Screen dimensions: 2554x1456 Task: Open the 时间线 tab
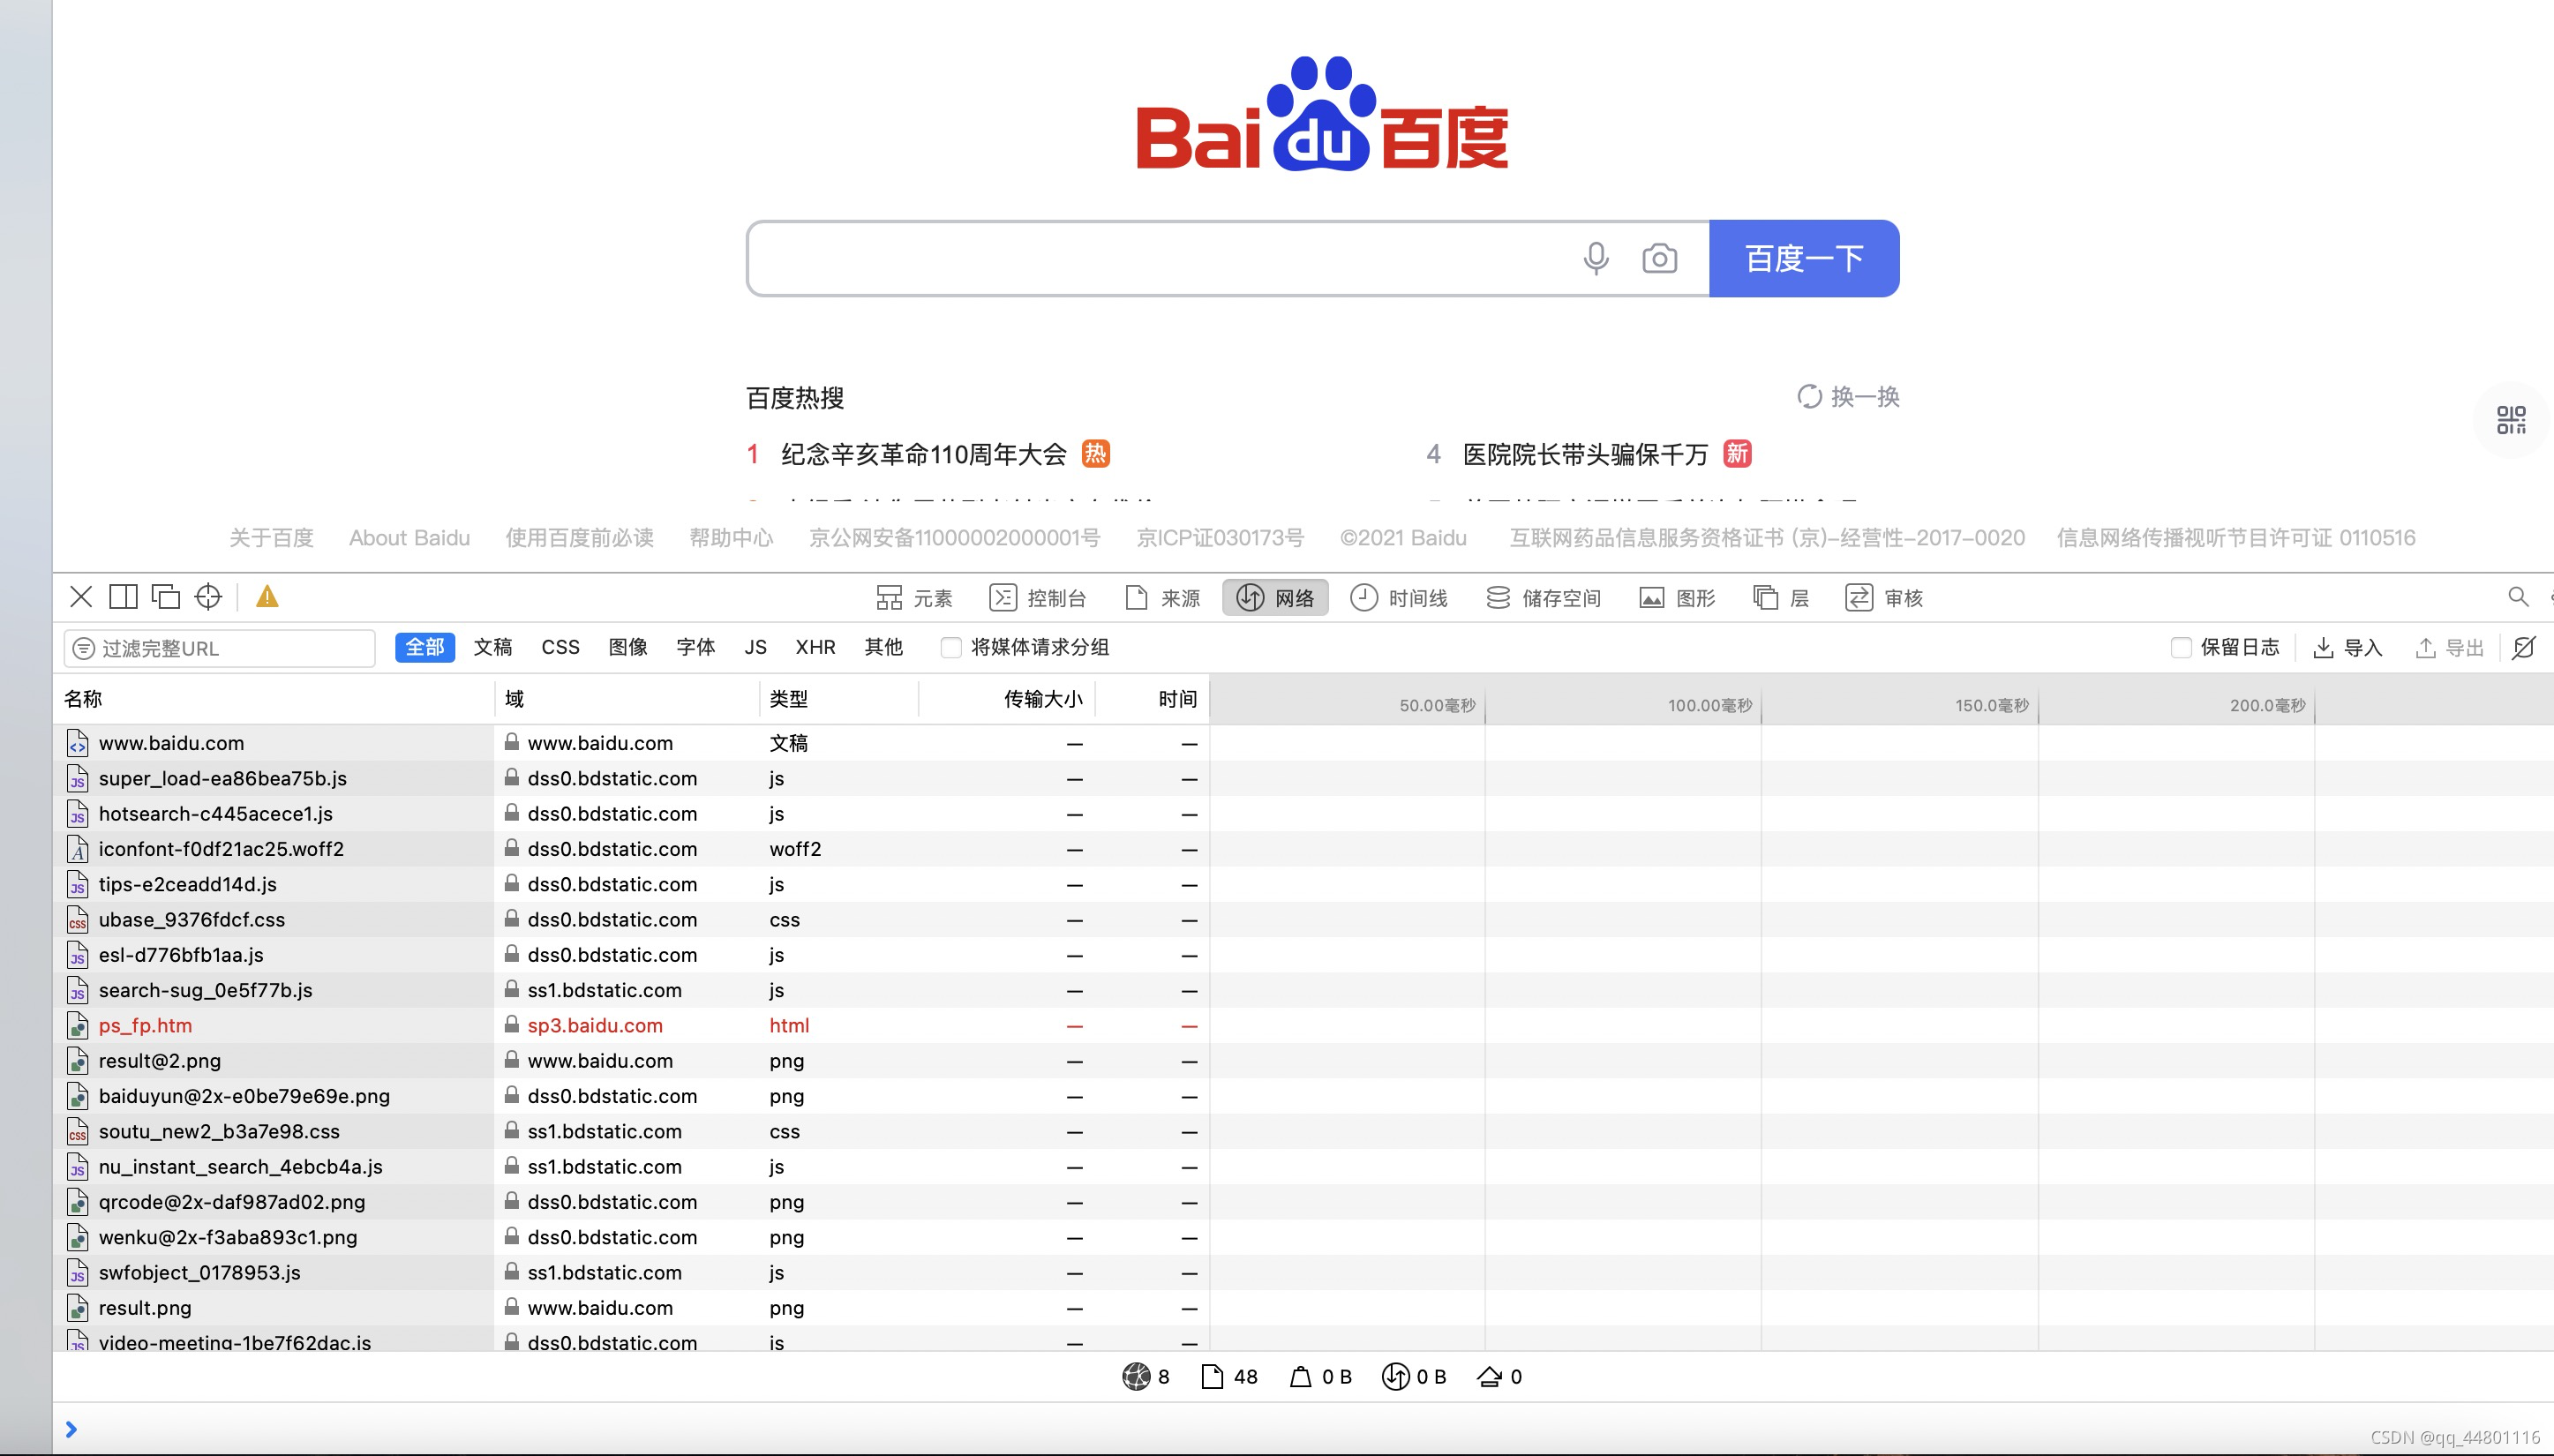tap(1399, 598)
